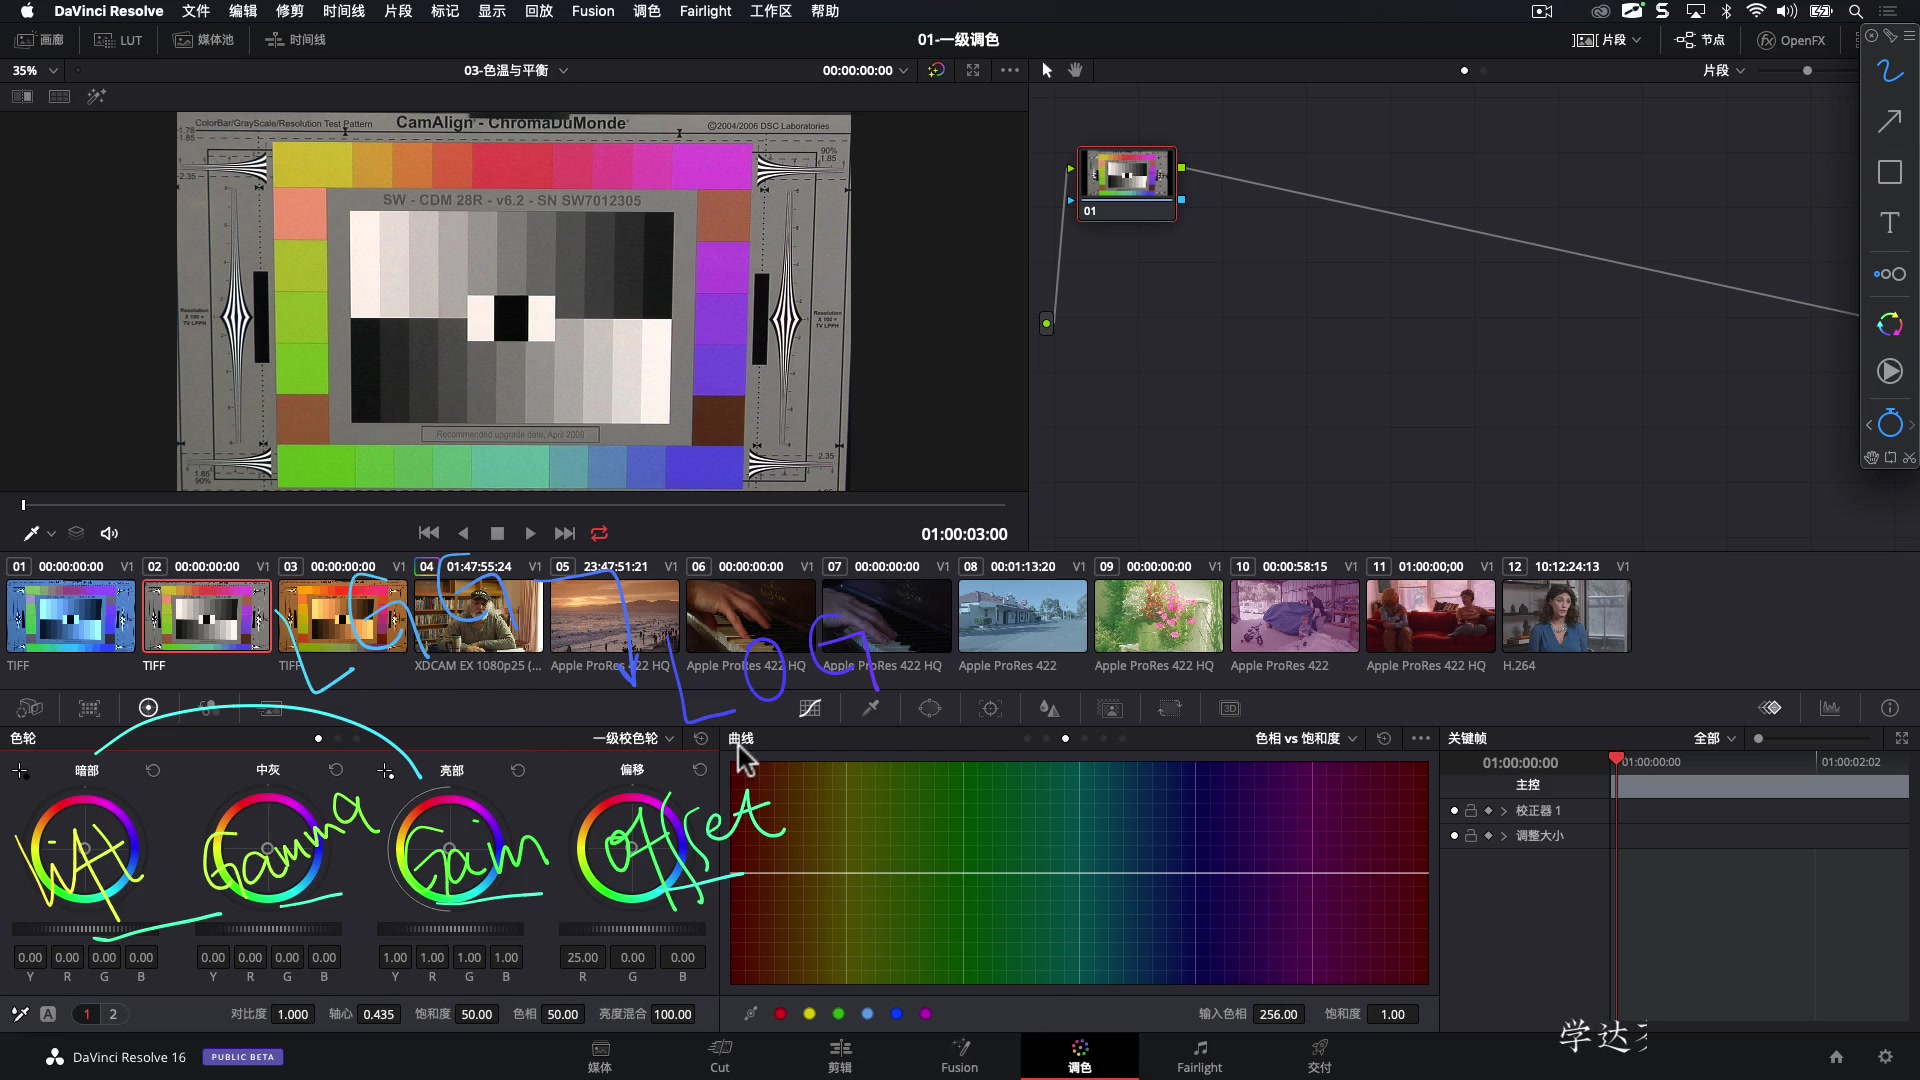Screen dimensions: 1920x1080
Task: Click the auto balance A button
Action: [48, 1014]
